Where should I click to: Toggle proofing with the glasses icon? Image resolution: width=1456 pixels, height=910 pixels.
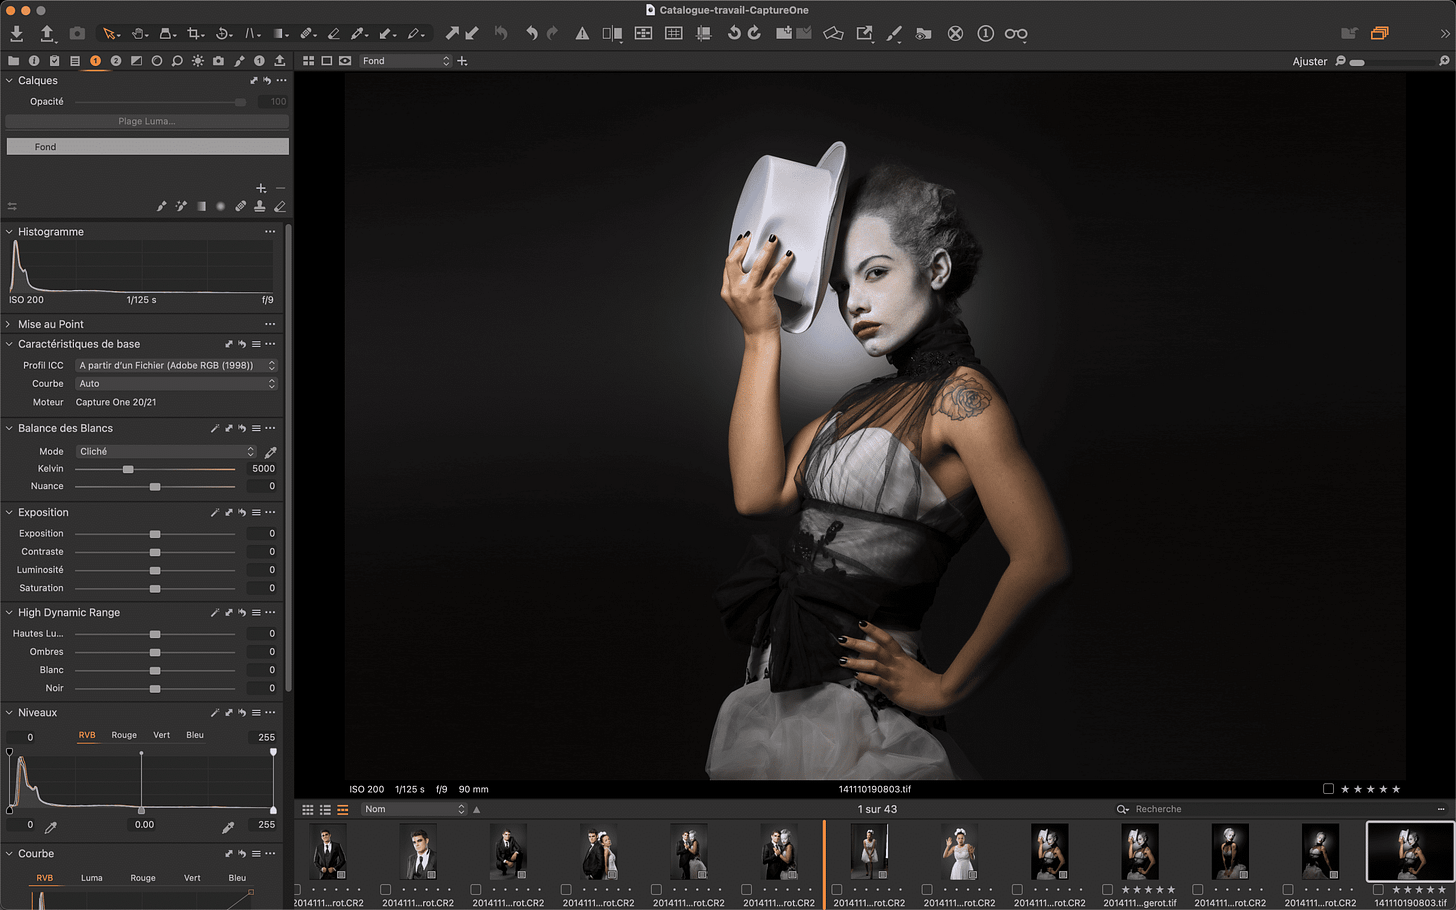[x=1015, y=34]
